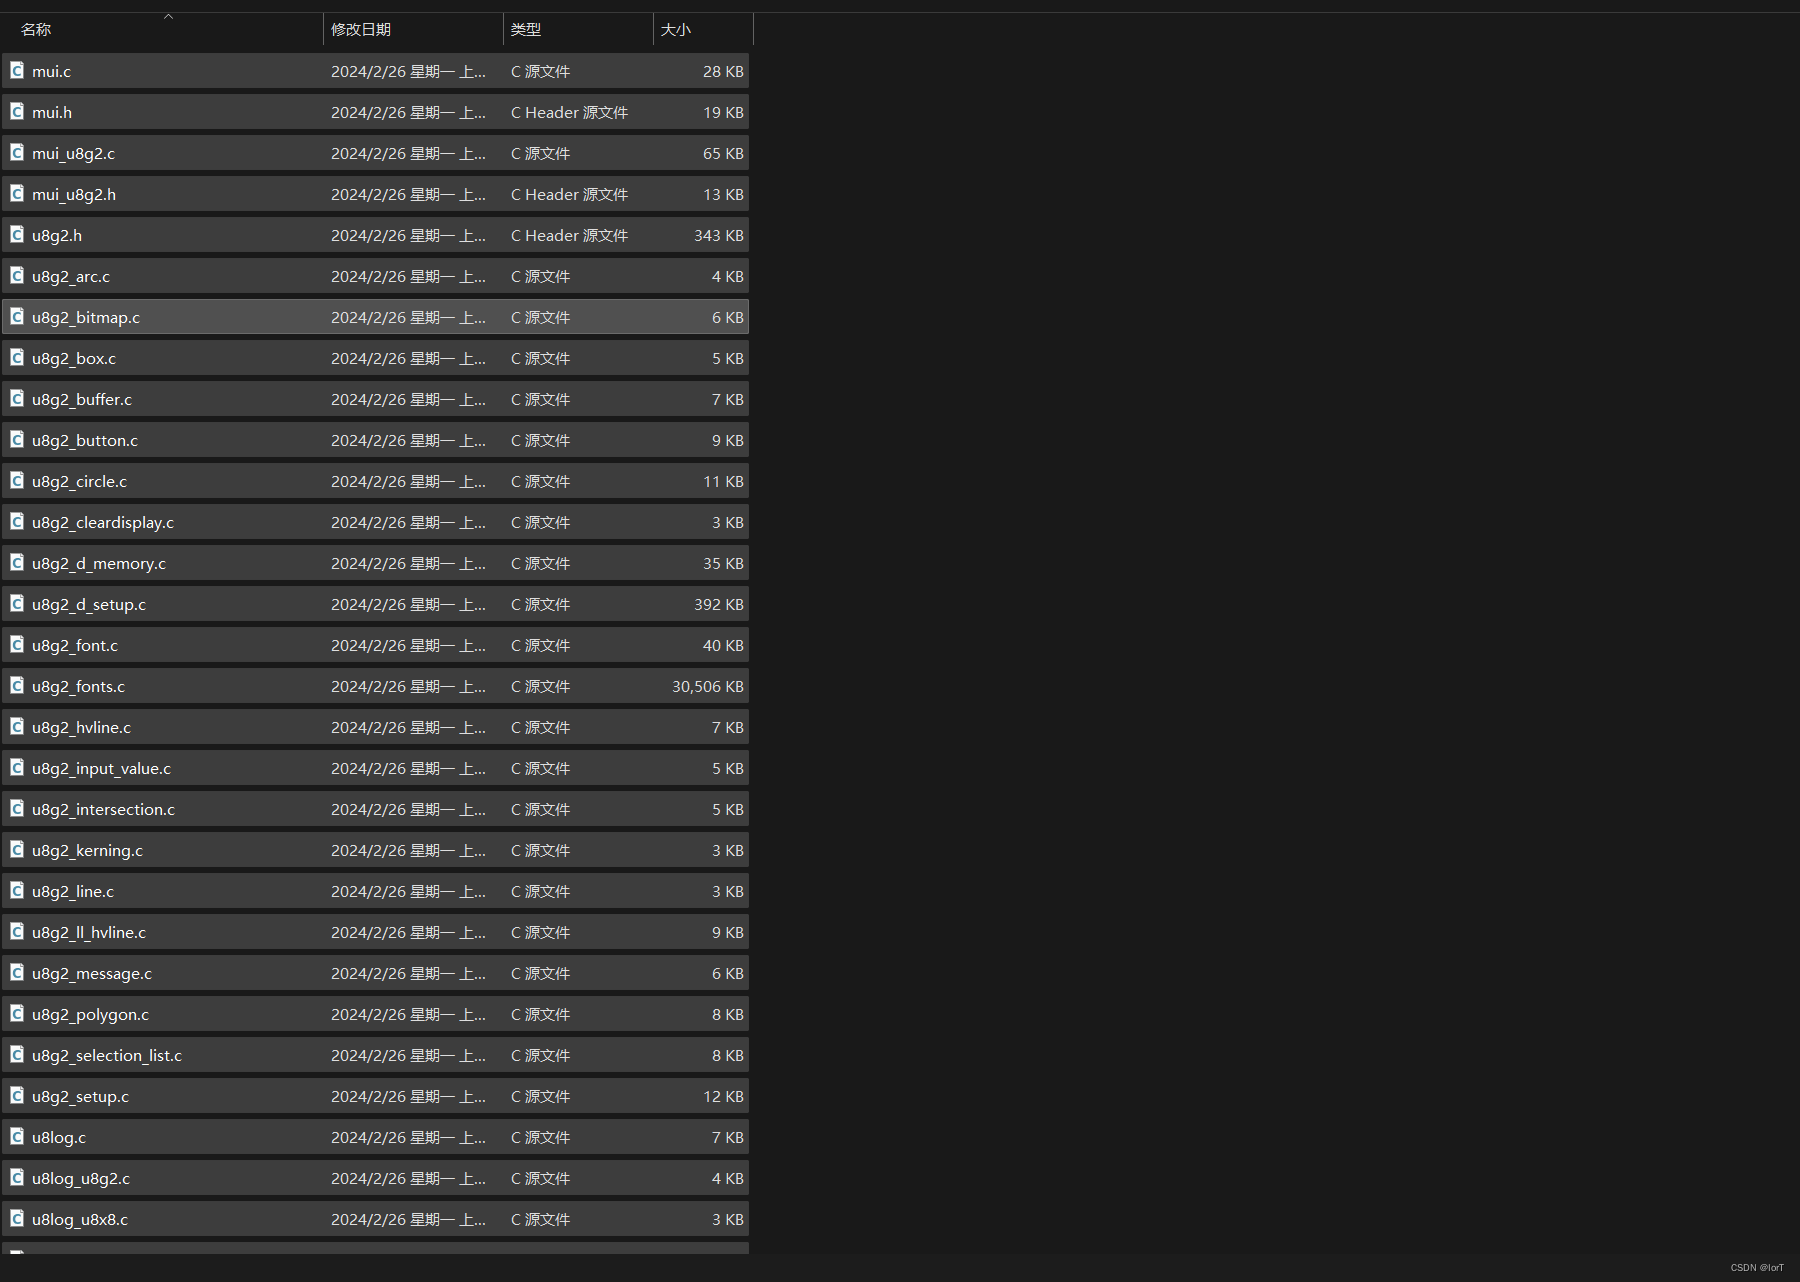Viewport: 1800px width, 1282px height.
Task: Select the highlighted u8g2_bitmap.c file
Action: tap(300, 317)
